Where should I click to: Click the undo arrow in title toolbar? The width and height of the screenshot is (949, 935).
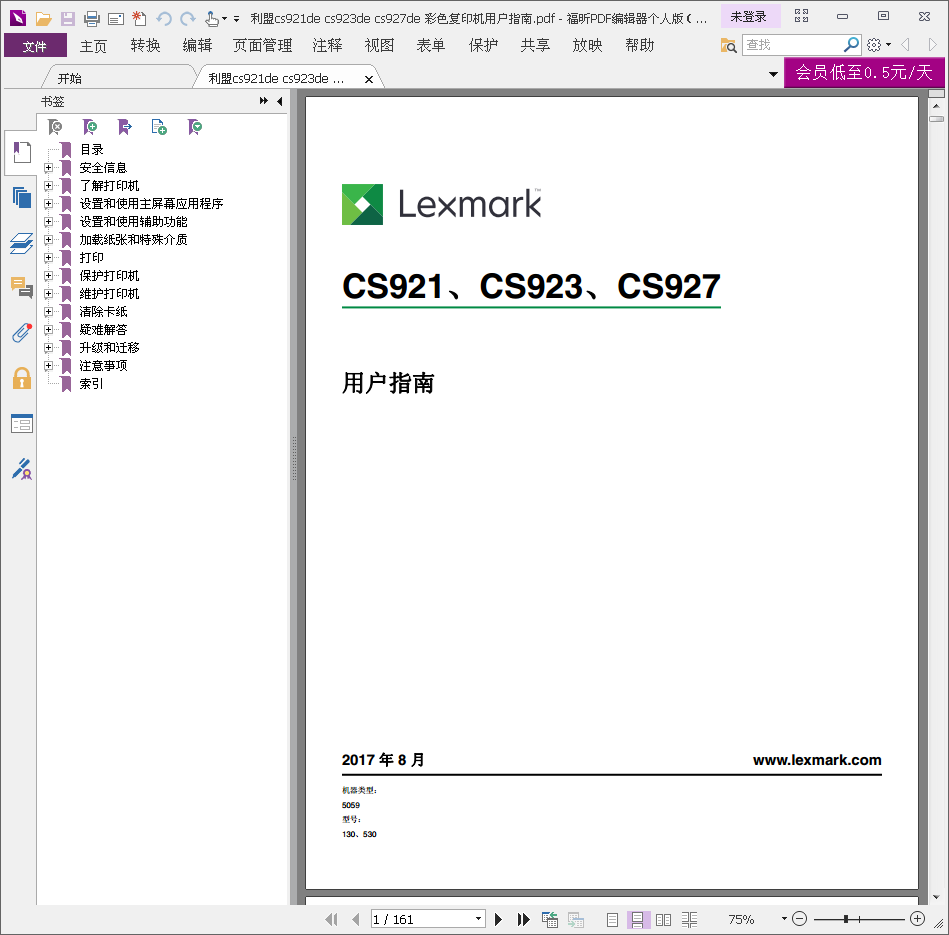pyautogui.click(x=163, y=19)
